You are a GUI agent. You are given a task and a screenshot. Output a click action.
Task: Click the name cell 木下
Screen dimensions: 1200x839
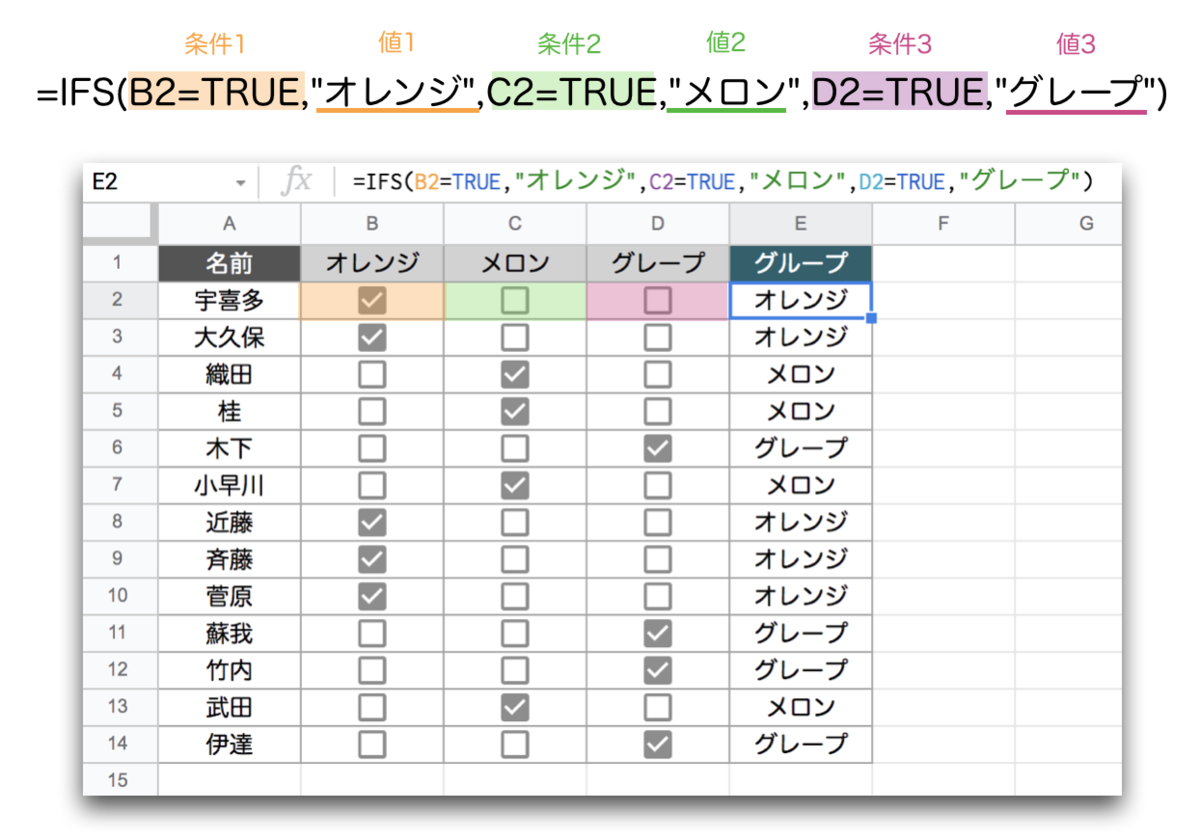tap(229, 448)
